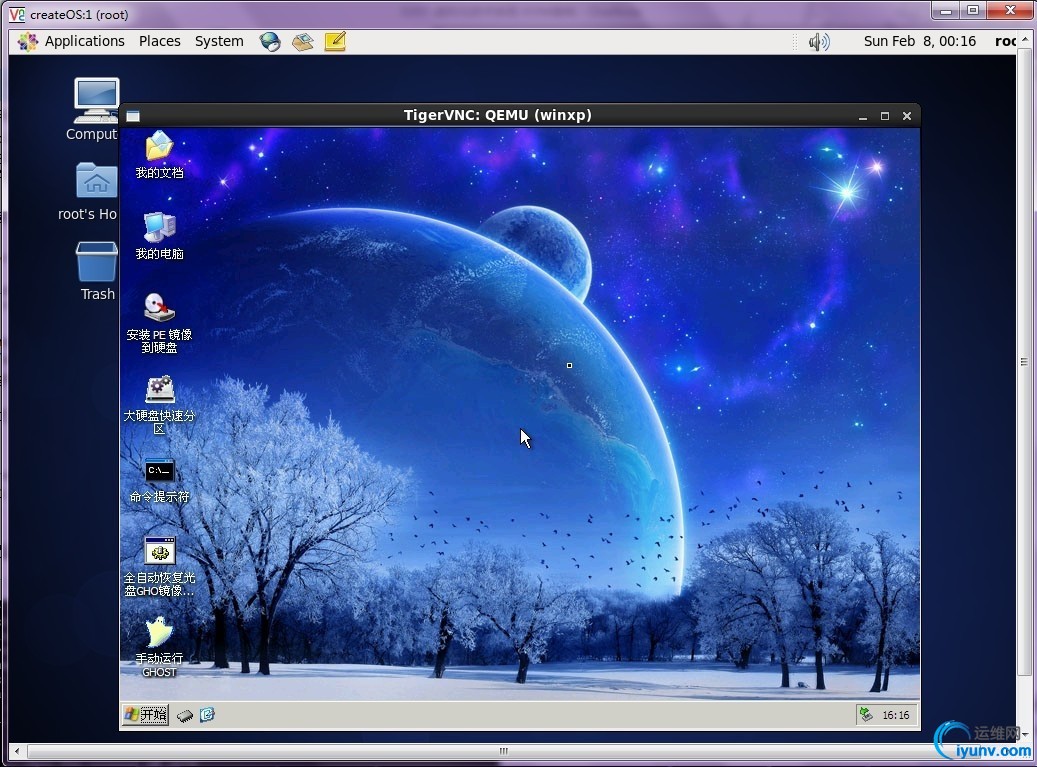1037x767 pixels.
Task: Click the horizontal scrollbar of the VNC viewer
Action: click(x=504, y=751)
